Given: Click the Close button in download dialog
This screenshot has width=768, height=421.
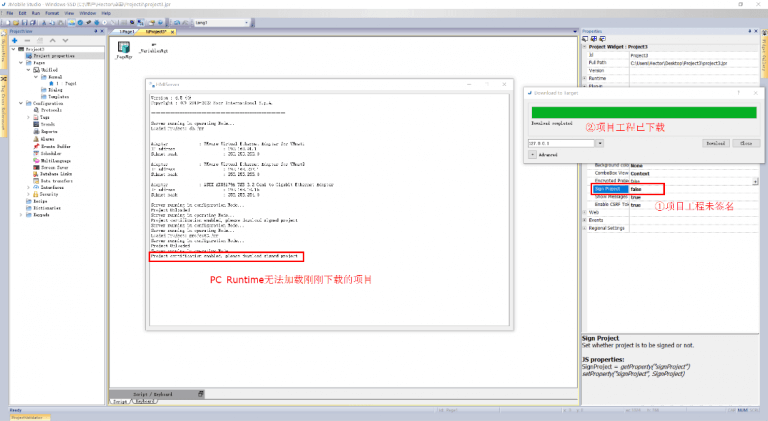Looking at the screenshot, I should (x=745, y=143).
